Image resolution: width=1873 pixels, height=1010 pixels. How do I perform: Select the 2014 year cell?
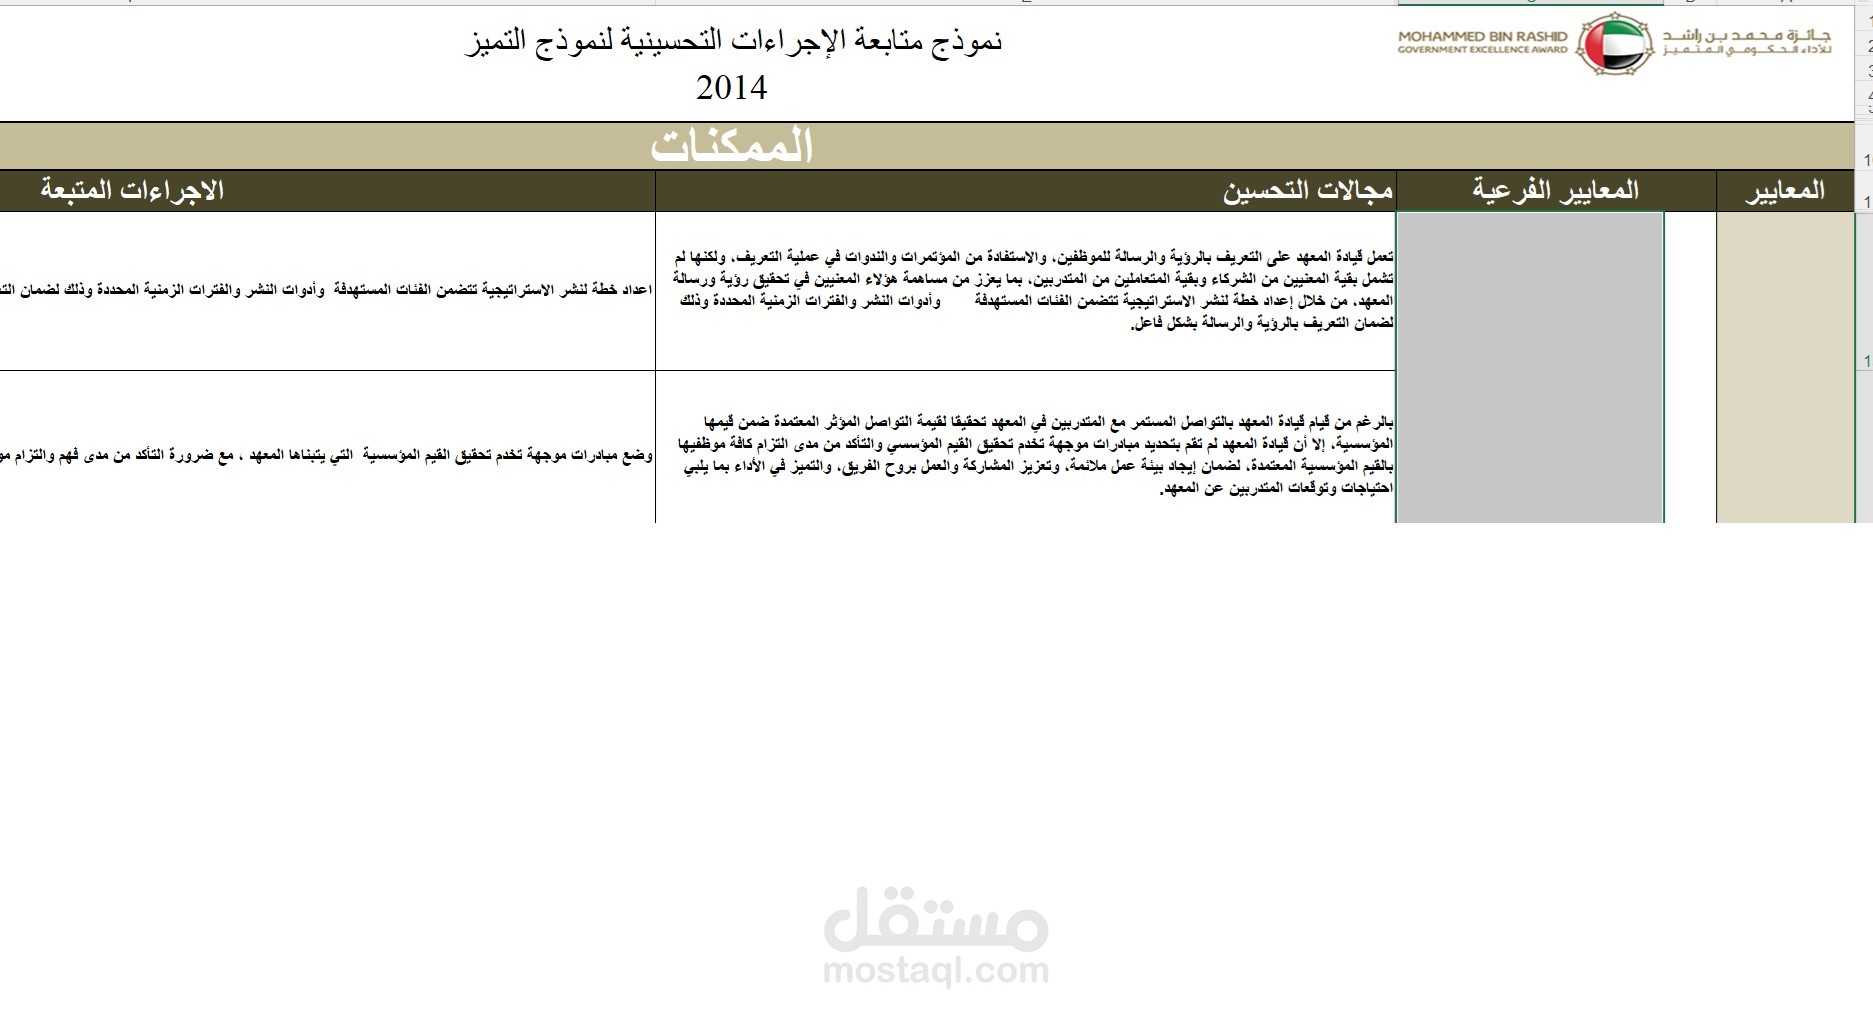tap(731, 88)
